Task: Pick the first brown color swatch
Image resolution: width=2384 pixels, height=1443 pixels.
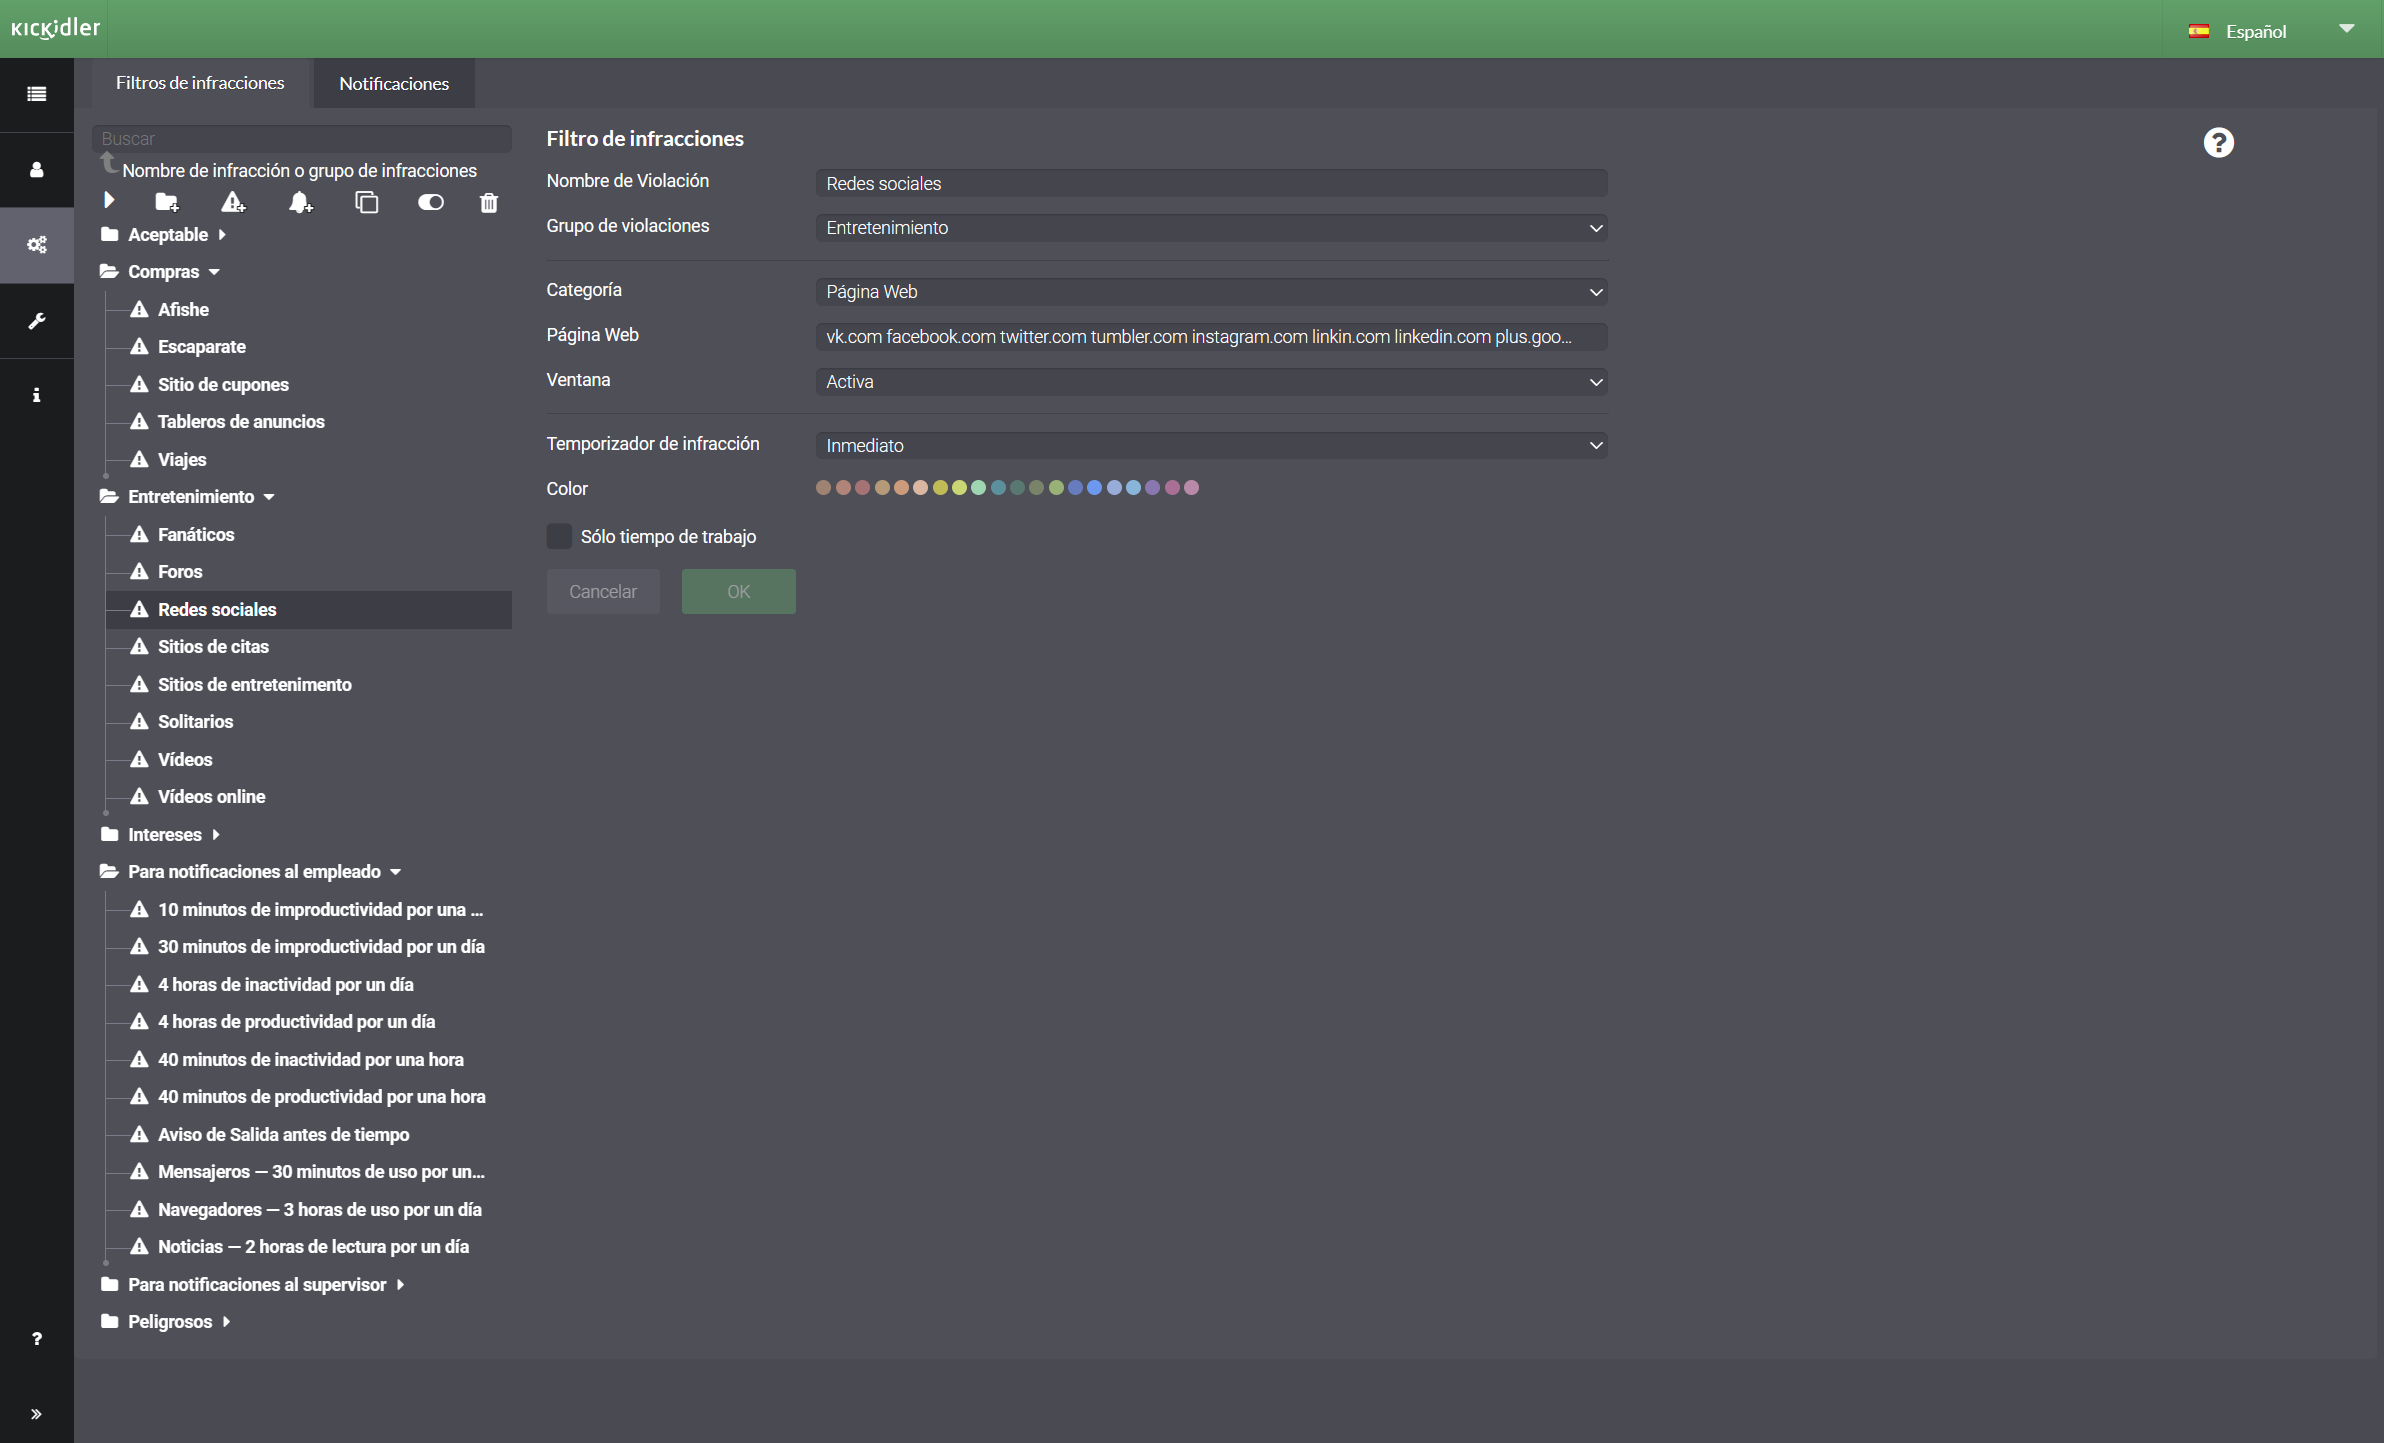Action: pos(823,488)
